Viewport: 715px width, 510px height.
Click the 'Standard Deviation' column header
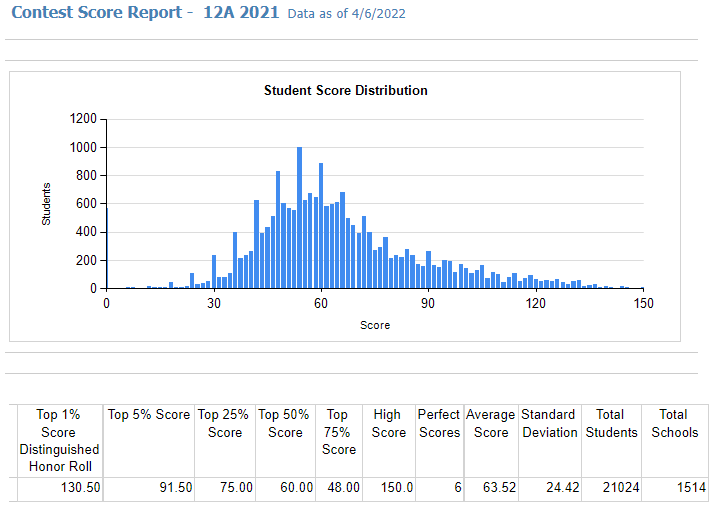click(549, 423)
